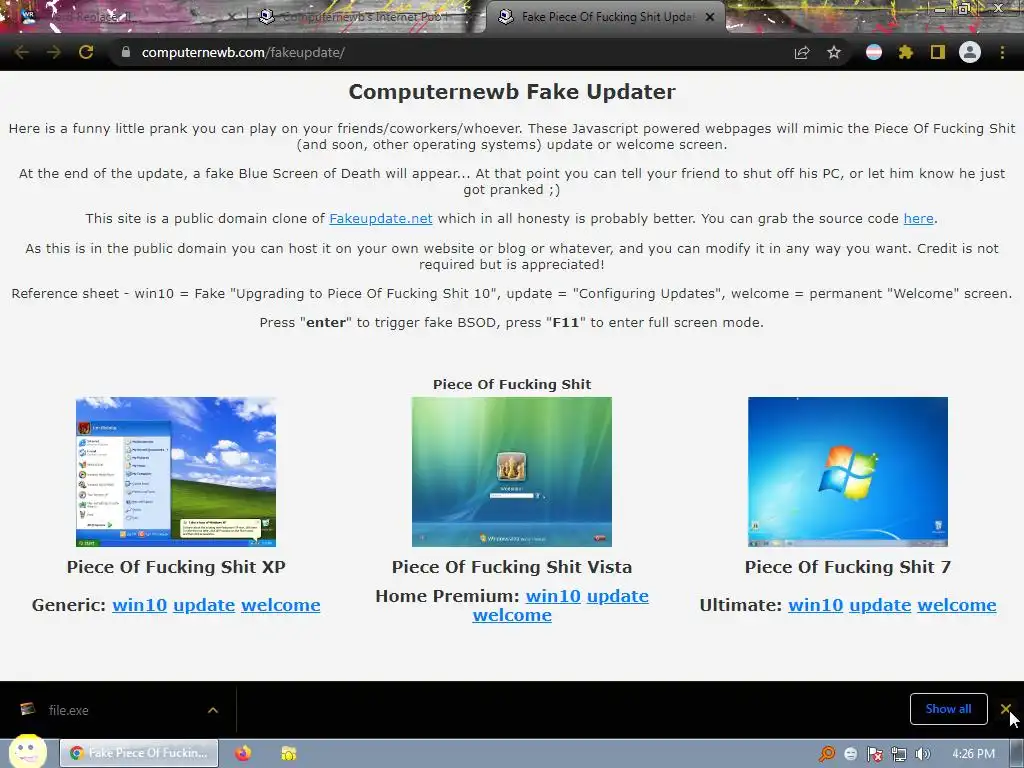Open the Chrome three-dot menu
This screenshot has width=1024, height=768.
[1002, 52]
